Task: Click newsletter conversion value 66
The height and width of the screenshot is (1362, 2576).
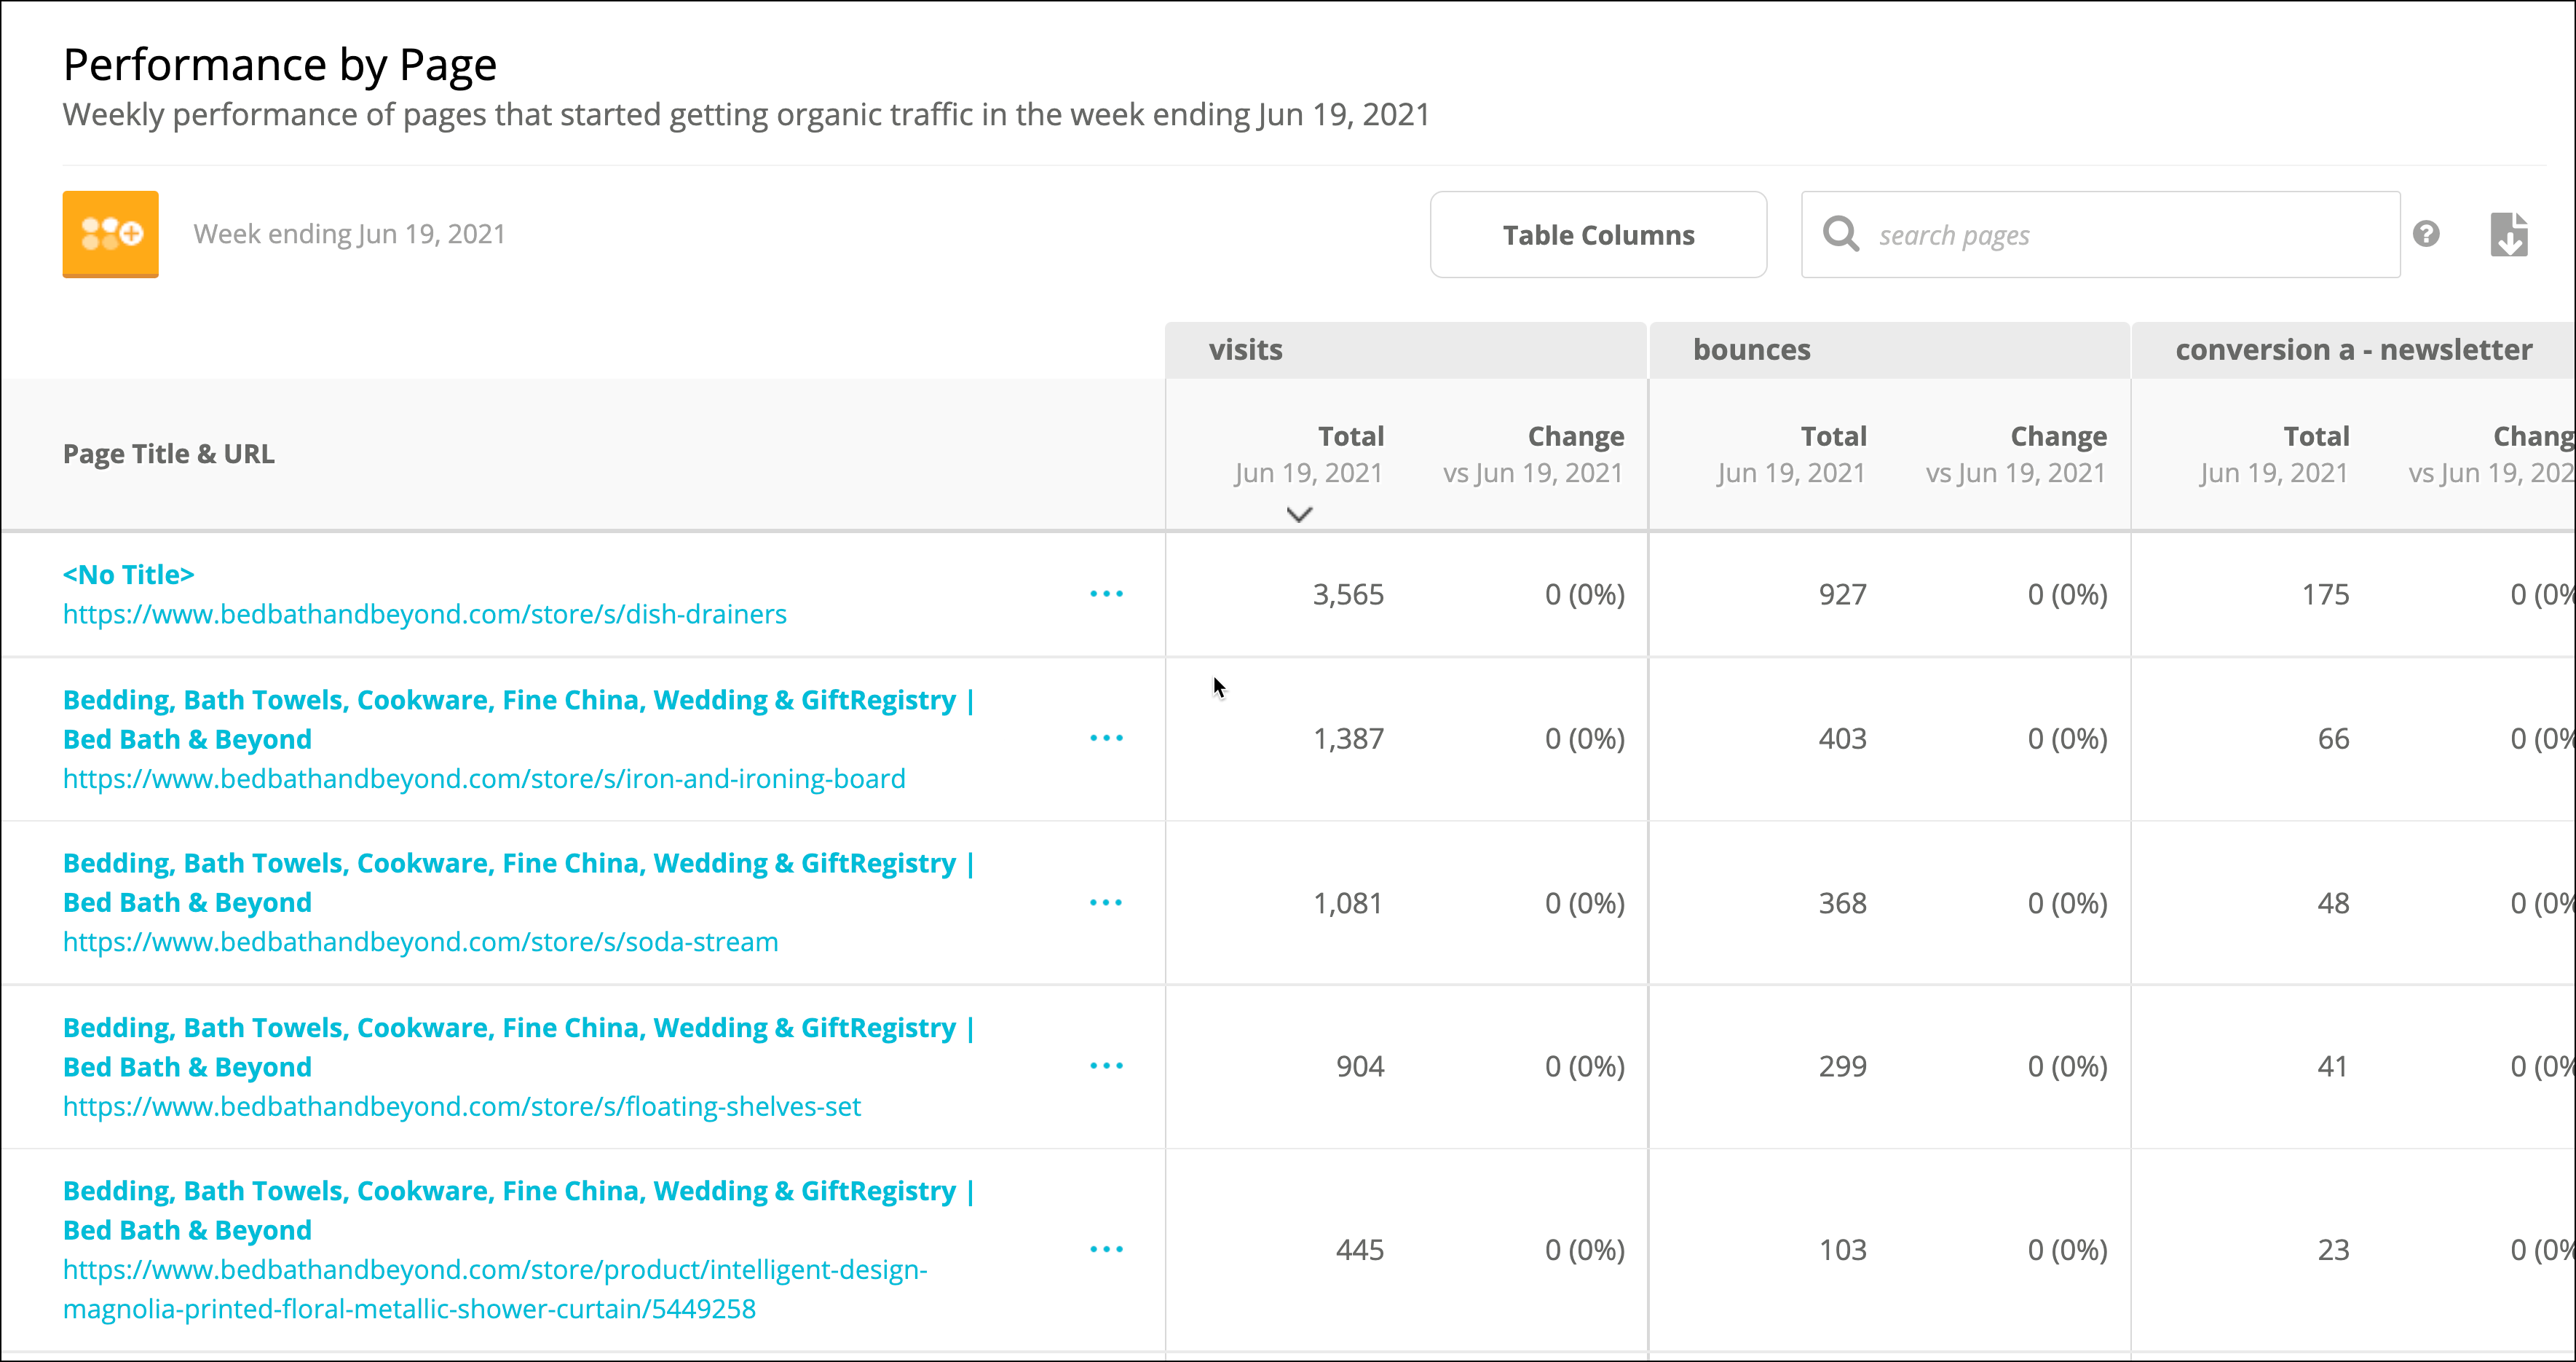Action: [2333, 738]
